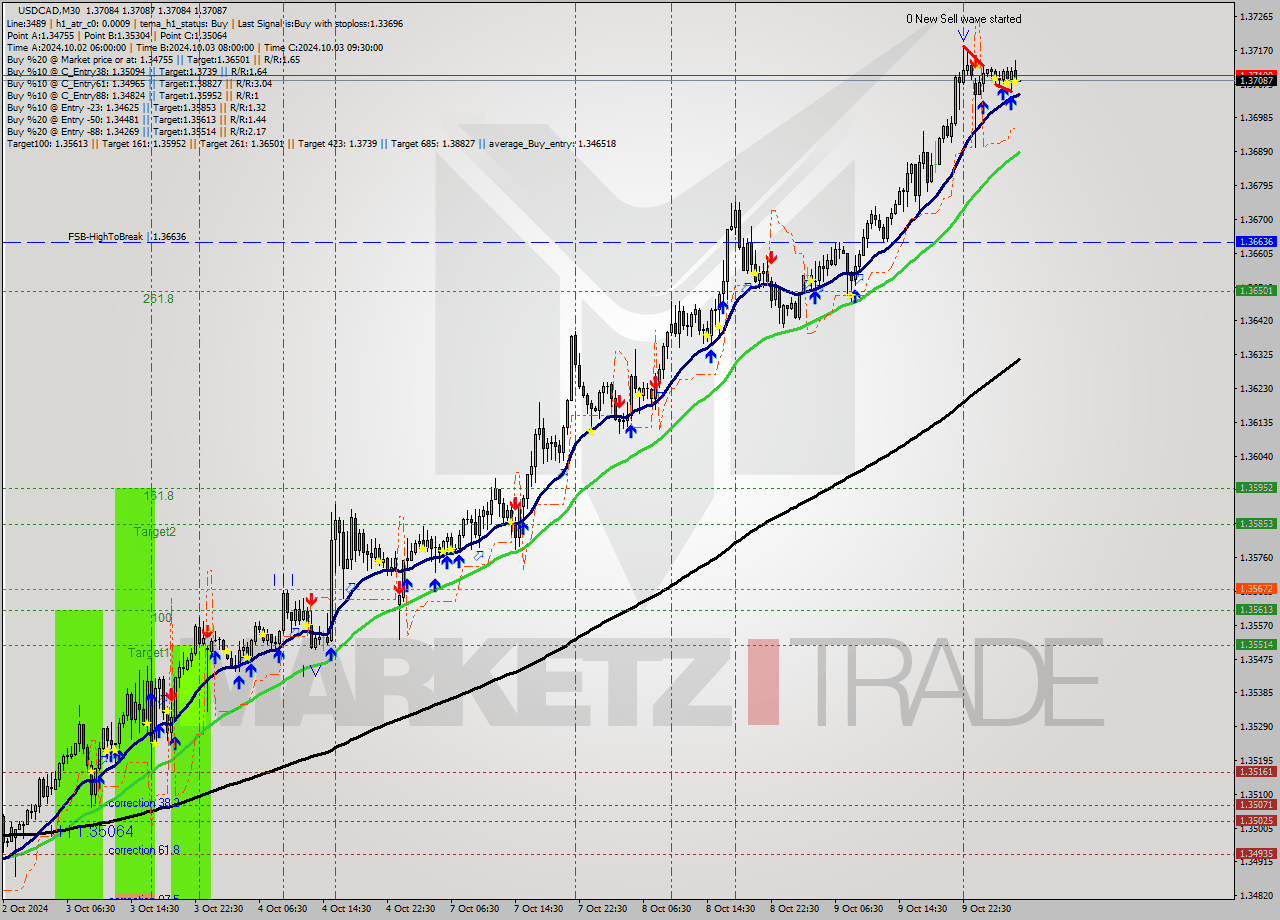Click the 'FSB-HighToBreak | 1.36636' label
This screenshot has height=920, width=1280.
click(x=127, y=237)
